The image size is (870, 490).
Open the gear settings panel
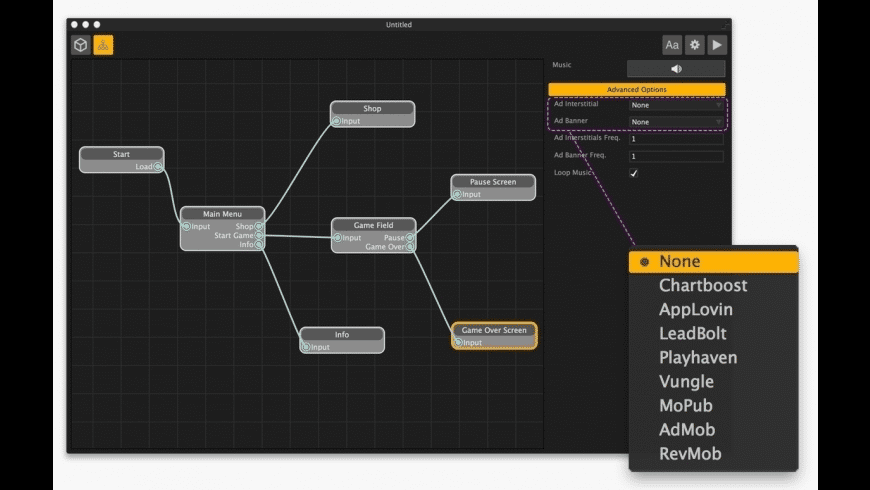[x=695, y=45]
